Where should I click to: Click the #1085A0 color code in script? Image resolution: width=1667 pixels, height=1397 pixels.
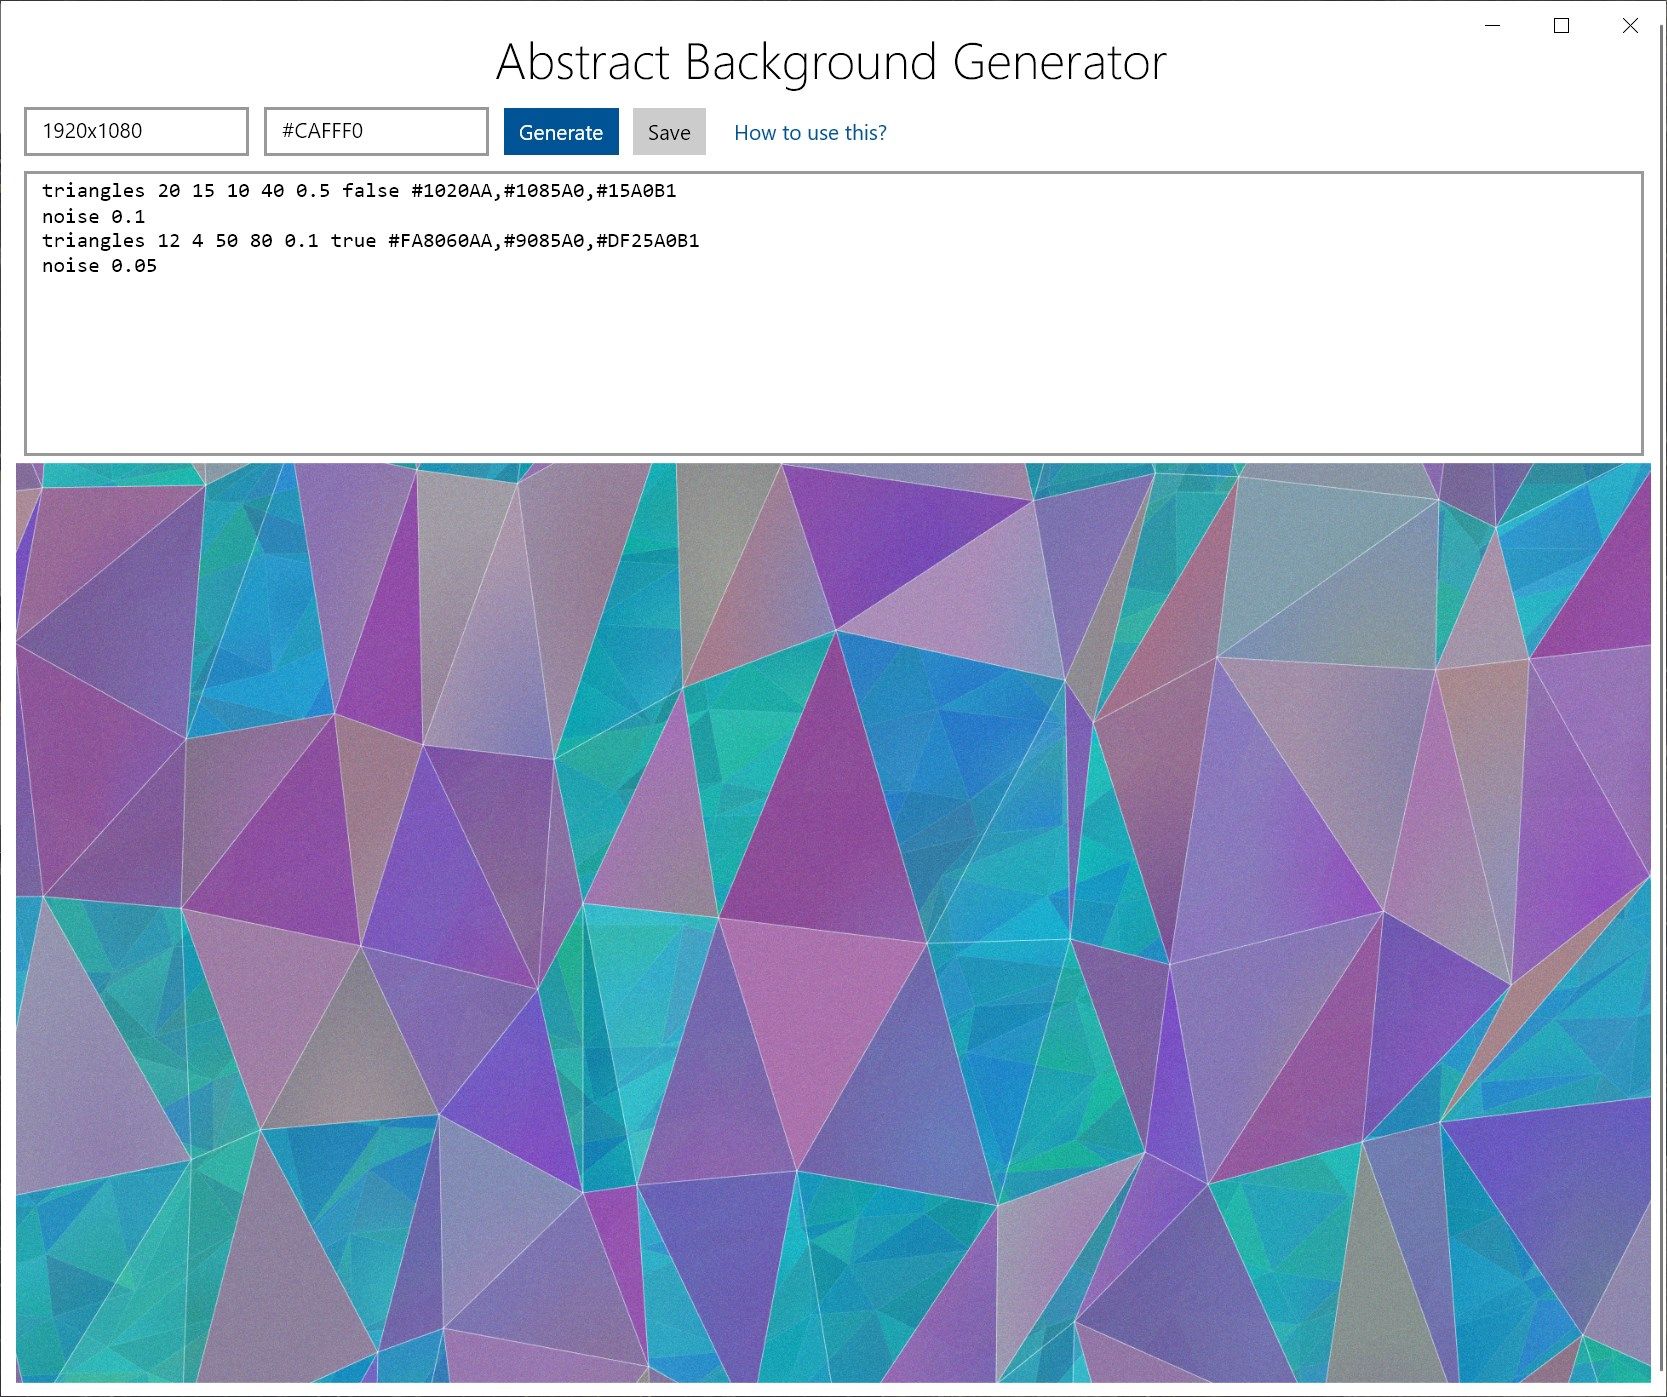click(x=544, y=191)
